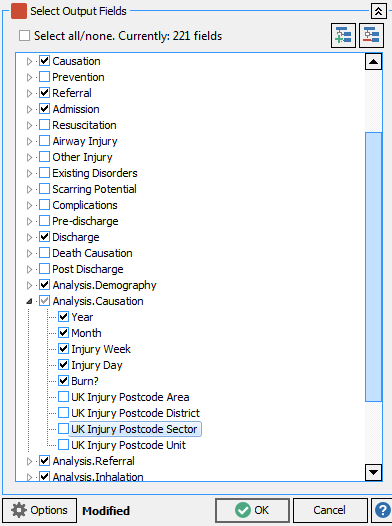392x526 pixels.
Task: Check the Death Causation checkbox
Action: pos(45,253)
